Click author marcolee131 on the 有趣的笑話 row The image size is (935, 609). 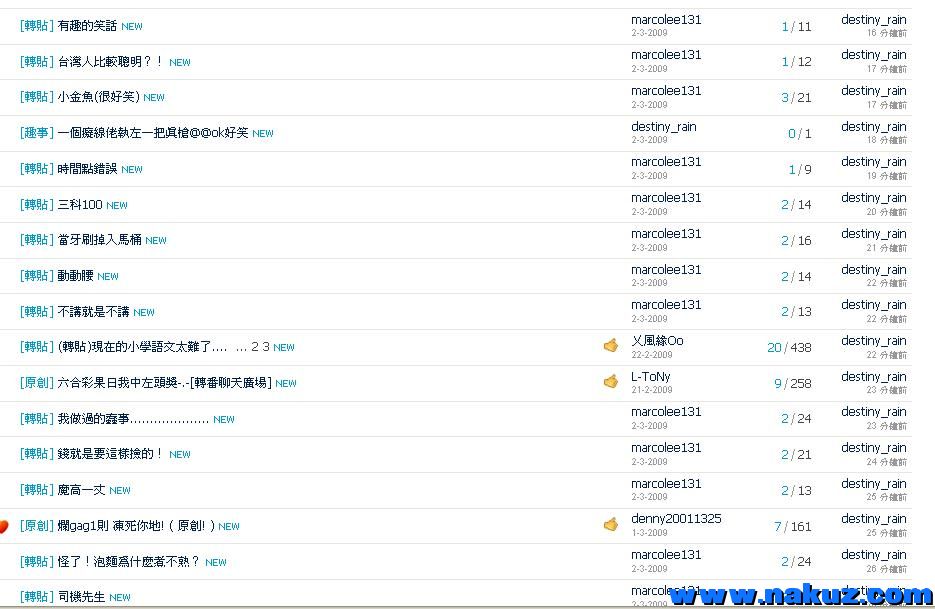point(666,20)
